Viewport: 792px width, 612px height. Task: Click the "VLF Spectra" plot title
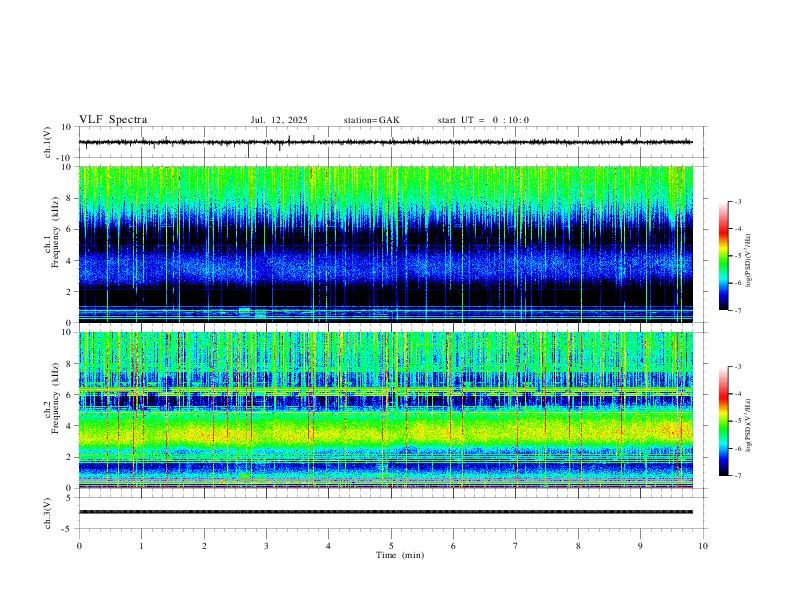[113, 120]
